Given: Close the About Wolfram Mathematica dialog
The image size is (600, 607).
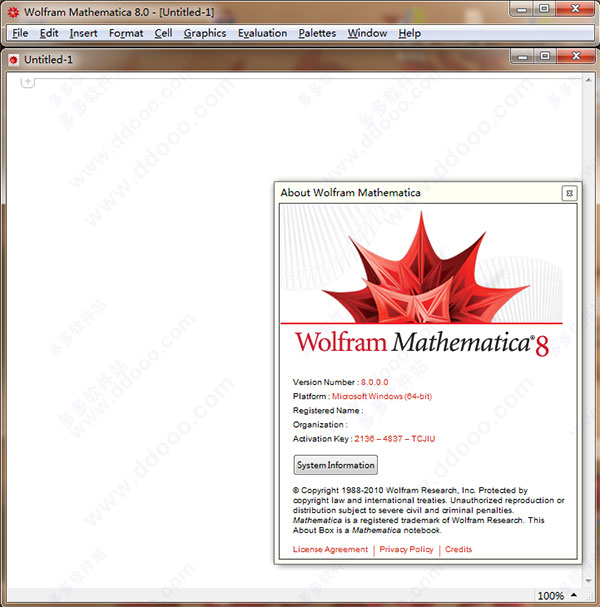Looking at the screenshot, I should click(x=569, y=193).
